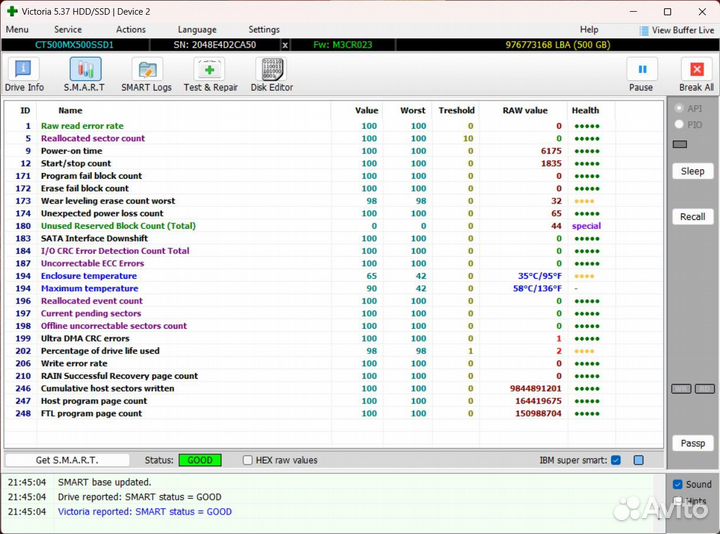Open the Service menu
The width and height of the screenshot is (720, 534).
[68, 30]
